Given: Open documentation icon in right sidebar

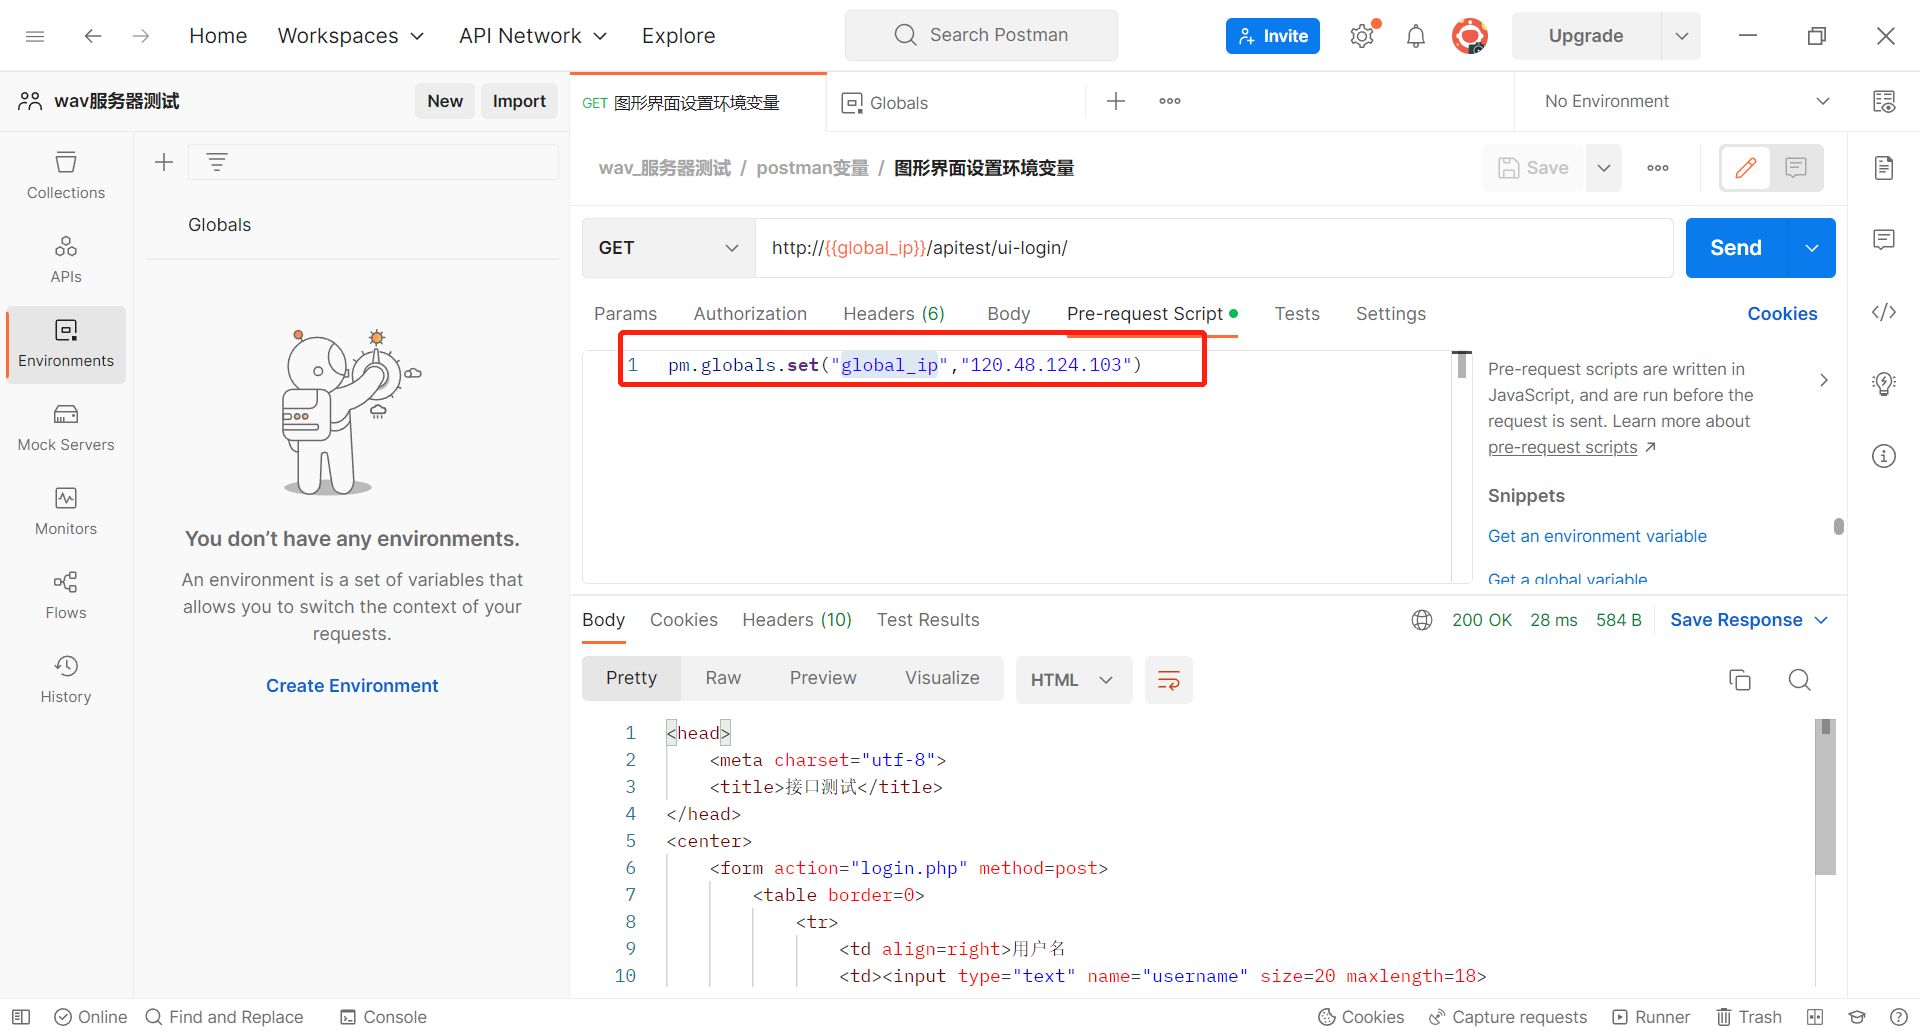Looking at the screenshot, I should tap(1884, 168).
